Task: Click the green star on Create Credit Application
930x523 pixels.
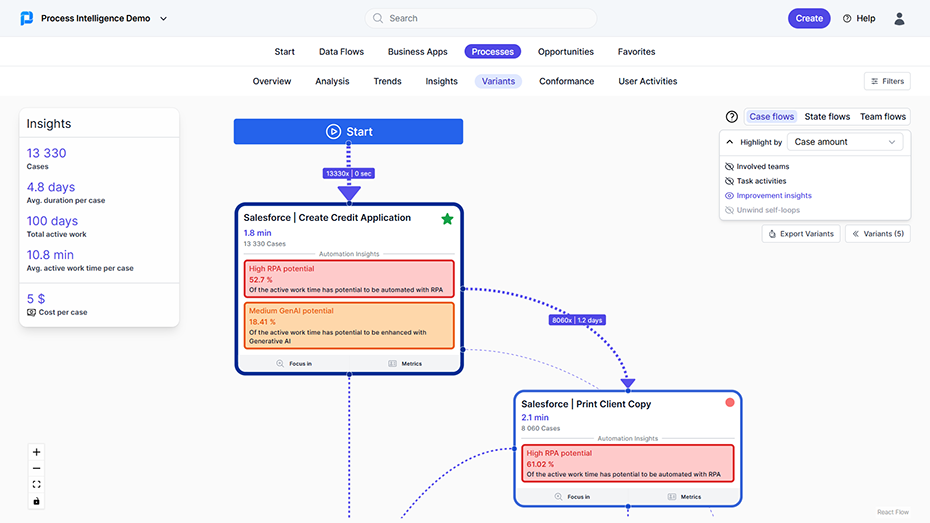Action: coord(447,219)
